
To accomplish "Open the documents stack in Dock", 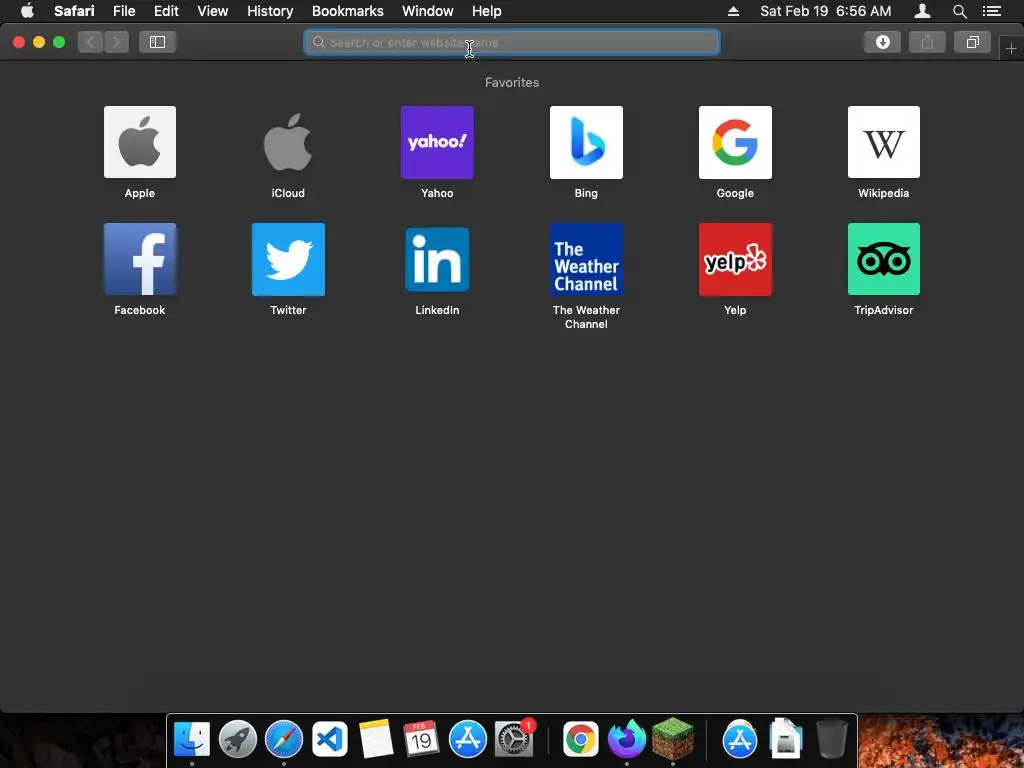I will [786, 739].
